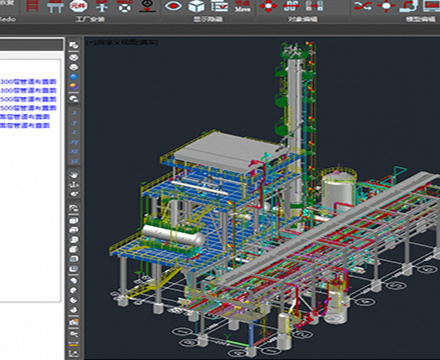The height and width of the screenshot is (360, 440).
Task: Open the last 层管道布置图 link in the list
Action: (x=25, y=125)
